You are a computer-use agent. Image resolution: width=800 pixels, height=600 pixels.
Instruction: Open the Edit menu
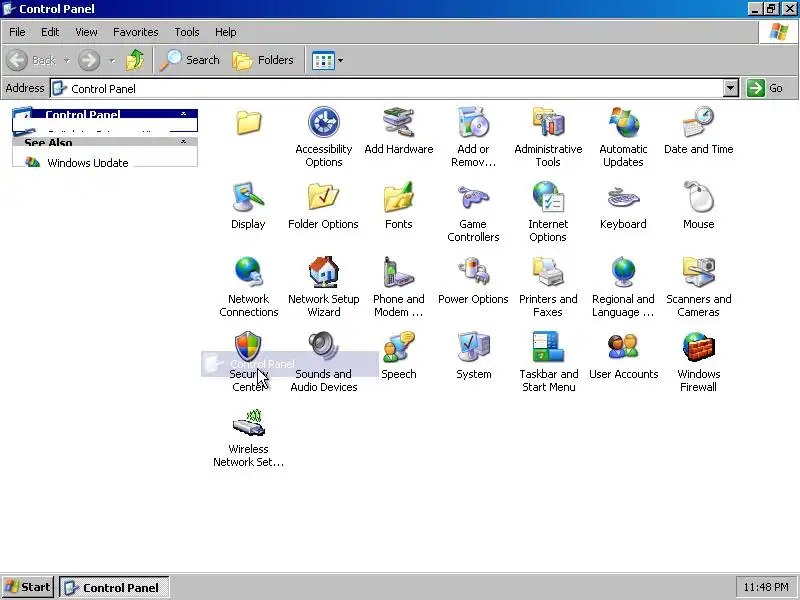pyautogui.click(x=50, y=32)
